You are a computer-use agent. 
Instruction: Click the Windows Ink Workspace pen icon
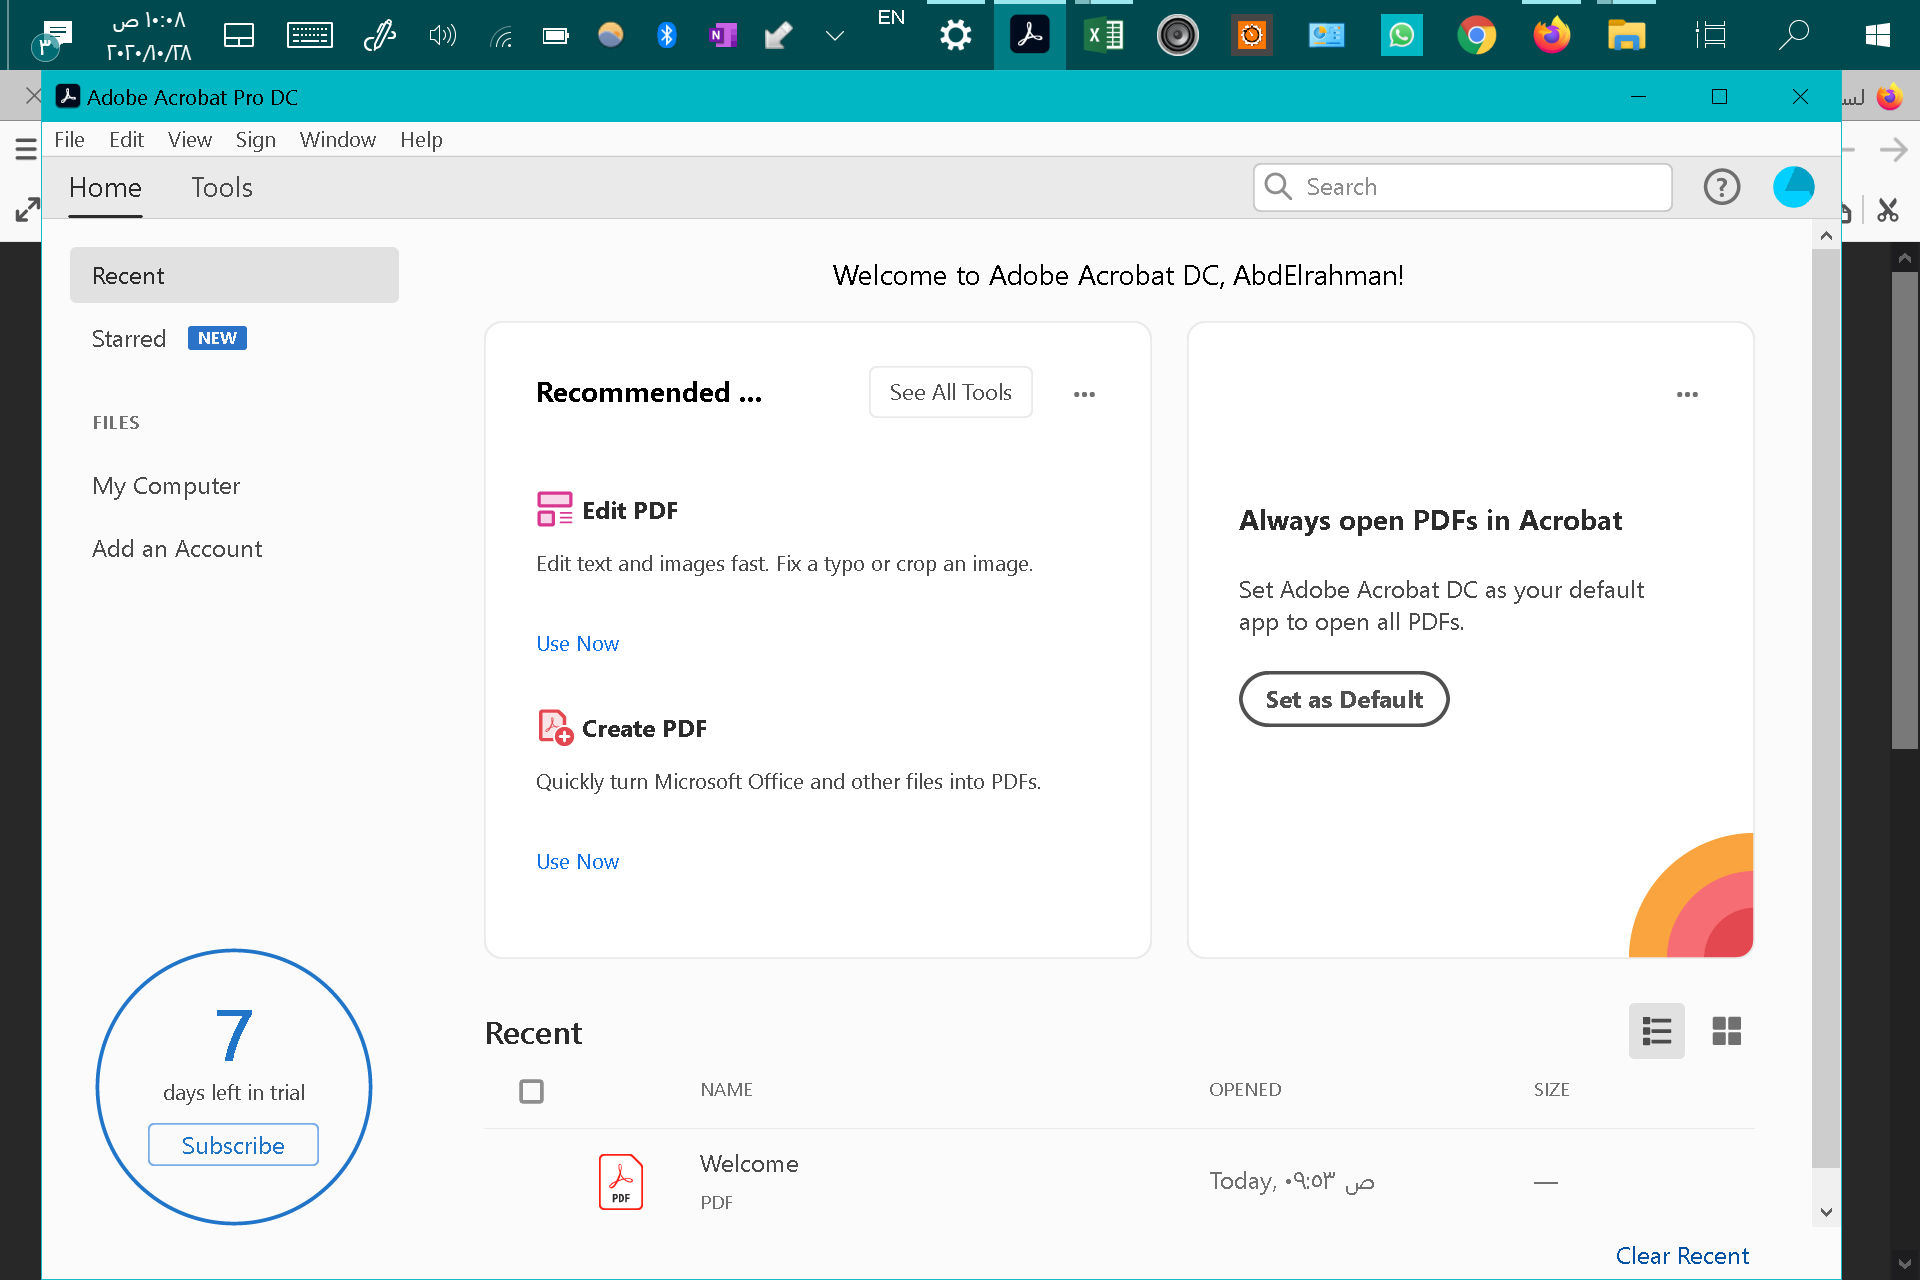(x=380, y=36)
